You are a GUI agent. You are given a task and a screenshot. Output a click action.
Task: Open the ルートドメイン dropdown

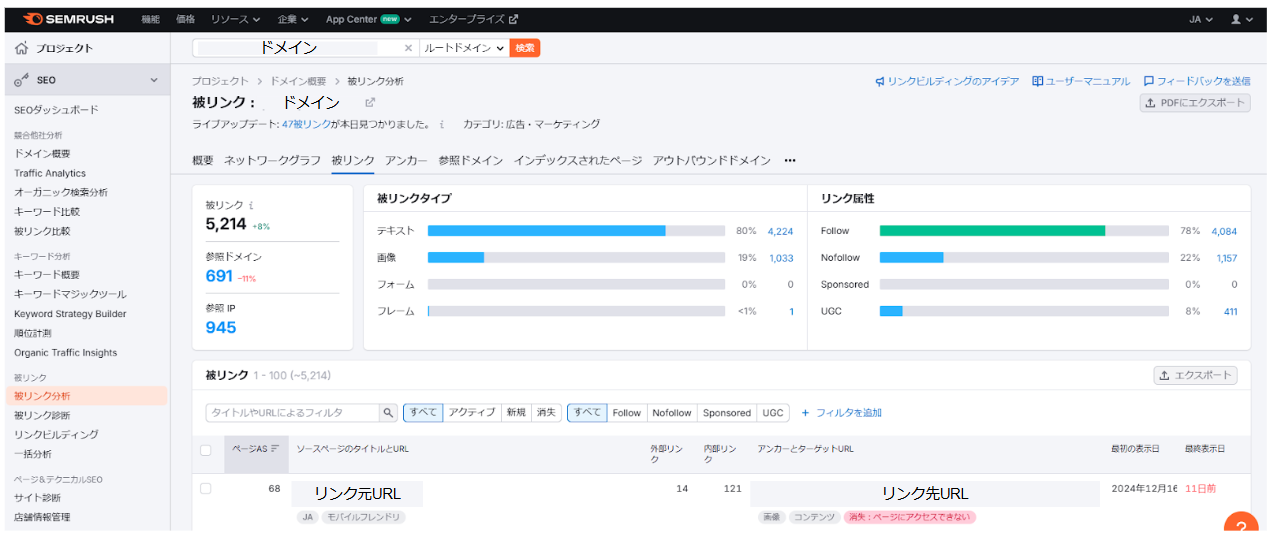464,48
